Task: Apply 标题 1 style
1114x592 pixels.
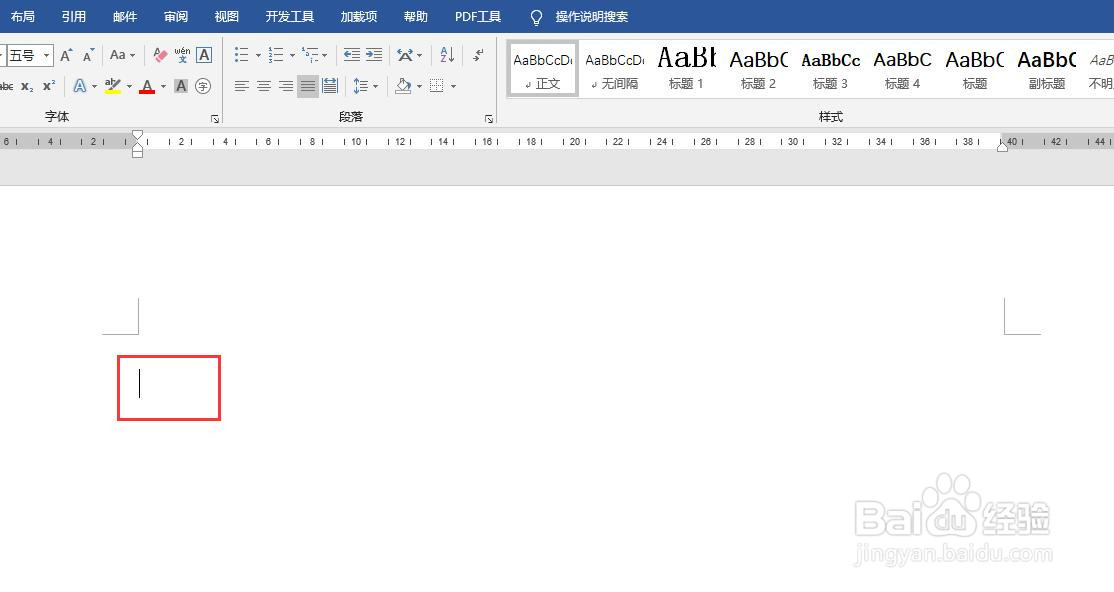Action: coord(686,69)
